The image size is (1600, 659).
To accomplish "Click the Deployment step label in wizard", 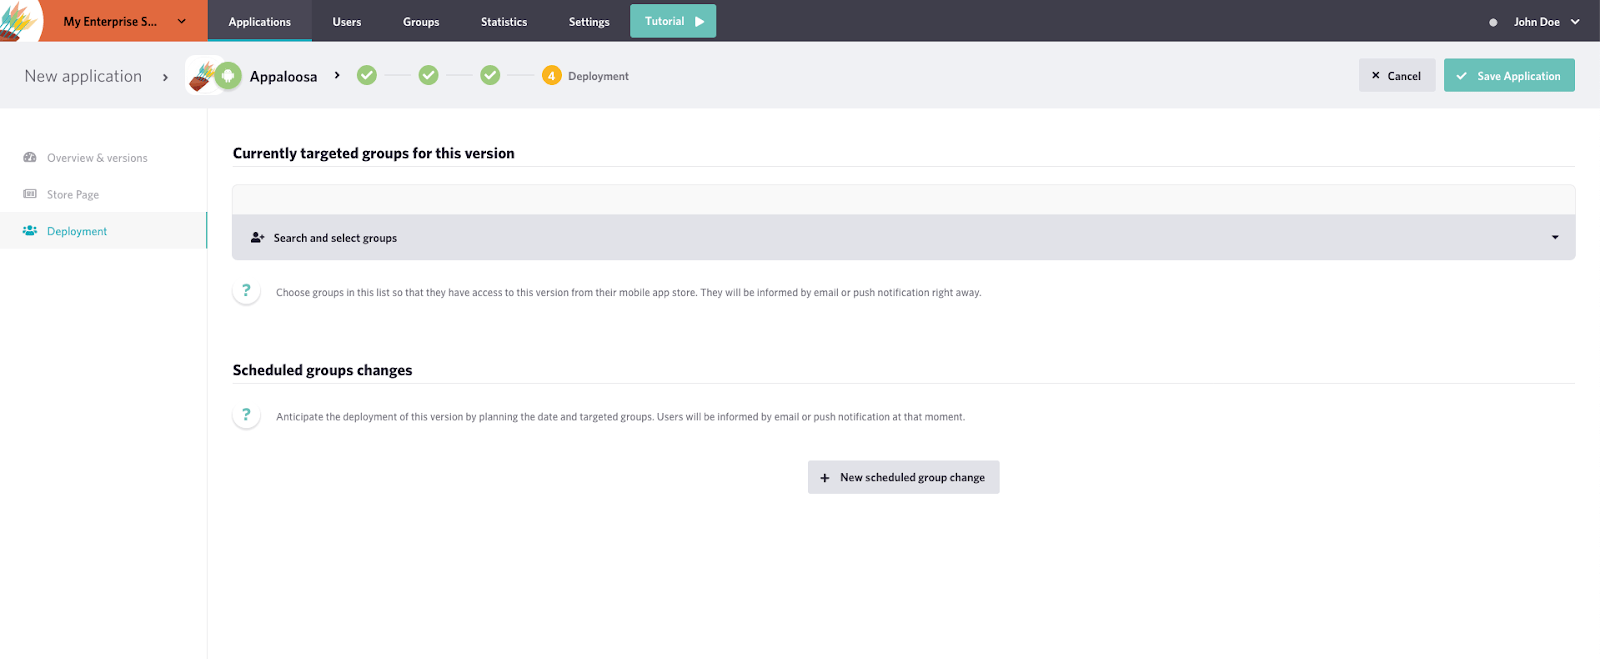I will pyautogui.click(x=598, y=76).
